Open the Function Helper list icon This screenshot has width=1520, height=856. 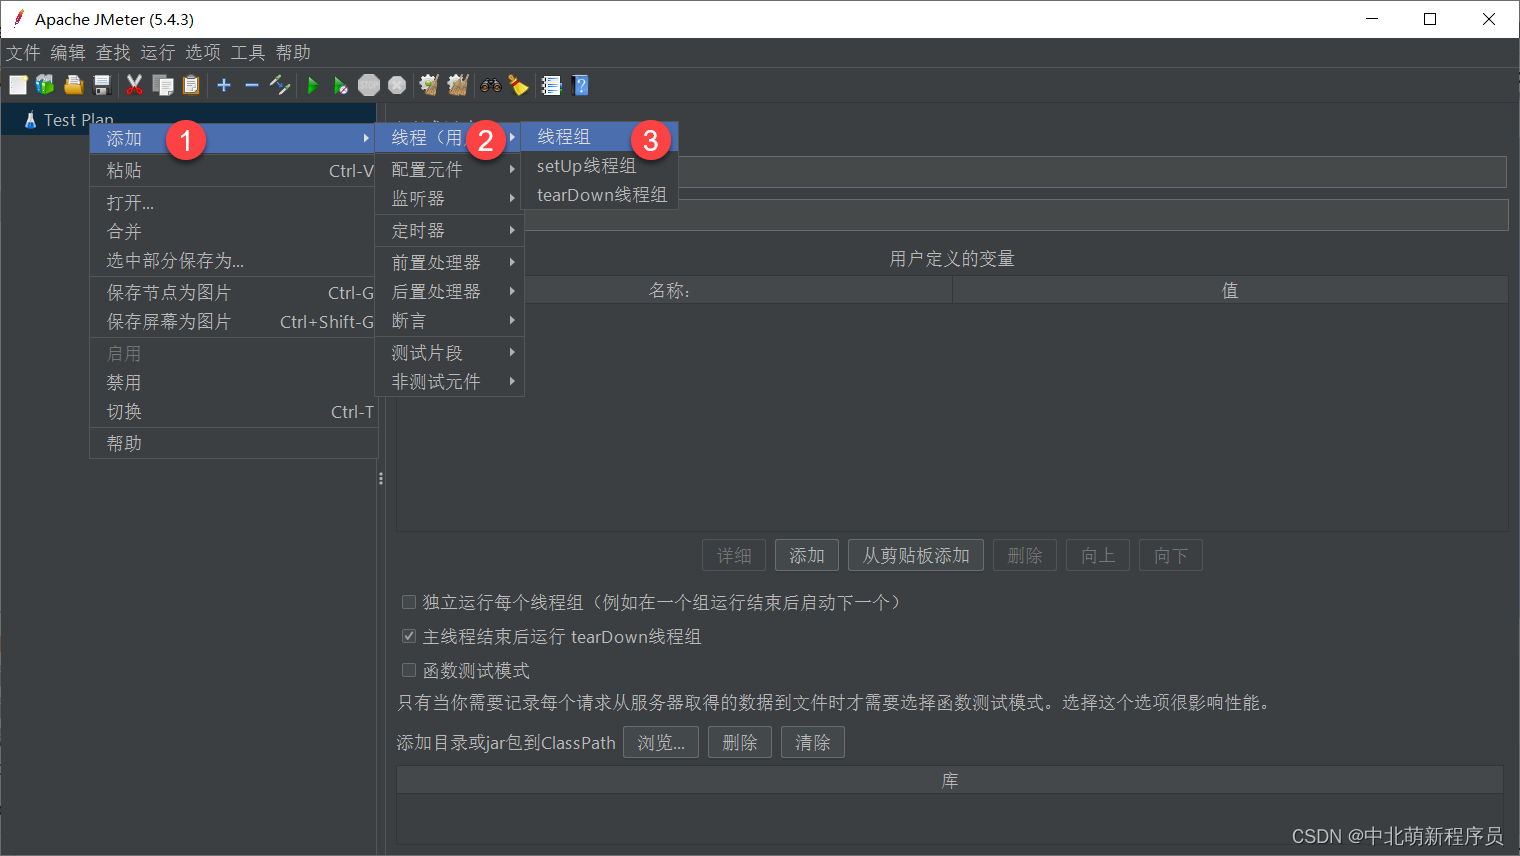pyautogui.click(x=551, y=85)
